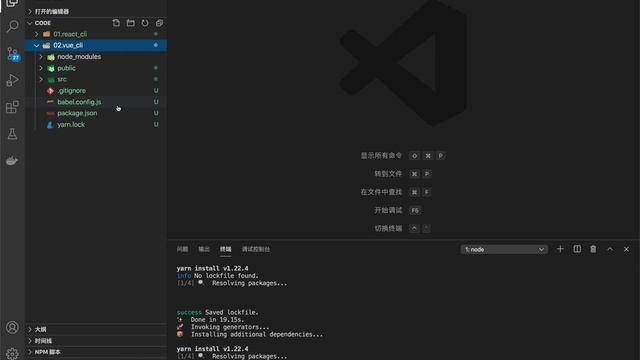Switch to the 输出 output tab
The width and height of the screenshot is (640, 360).
pyautogui.click(x=204, y=249)
